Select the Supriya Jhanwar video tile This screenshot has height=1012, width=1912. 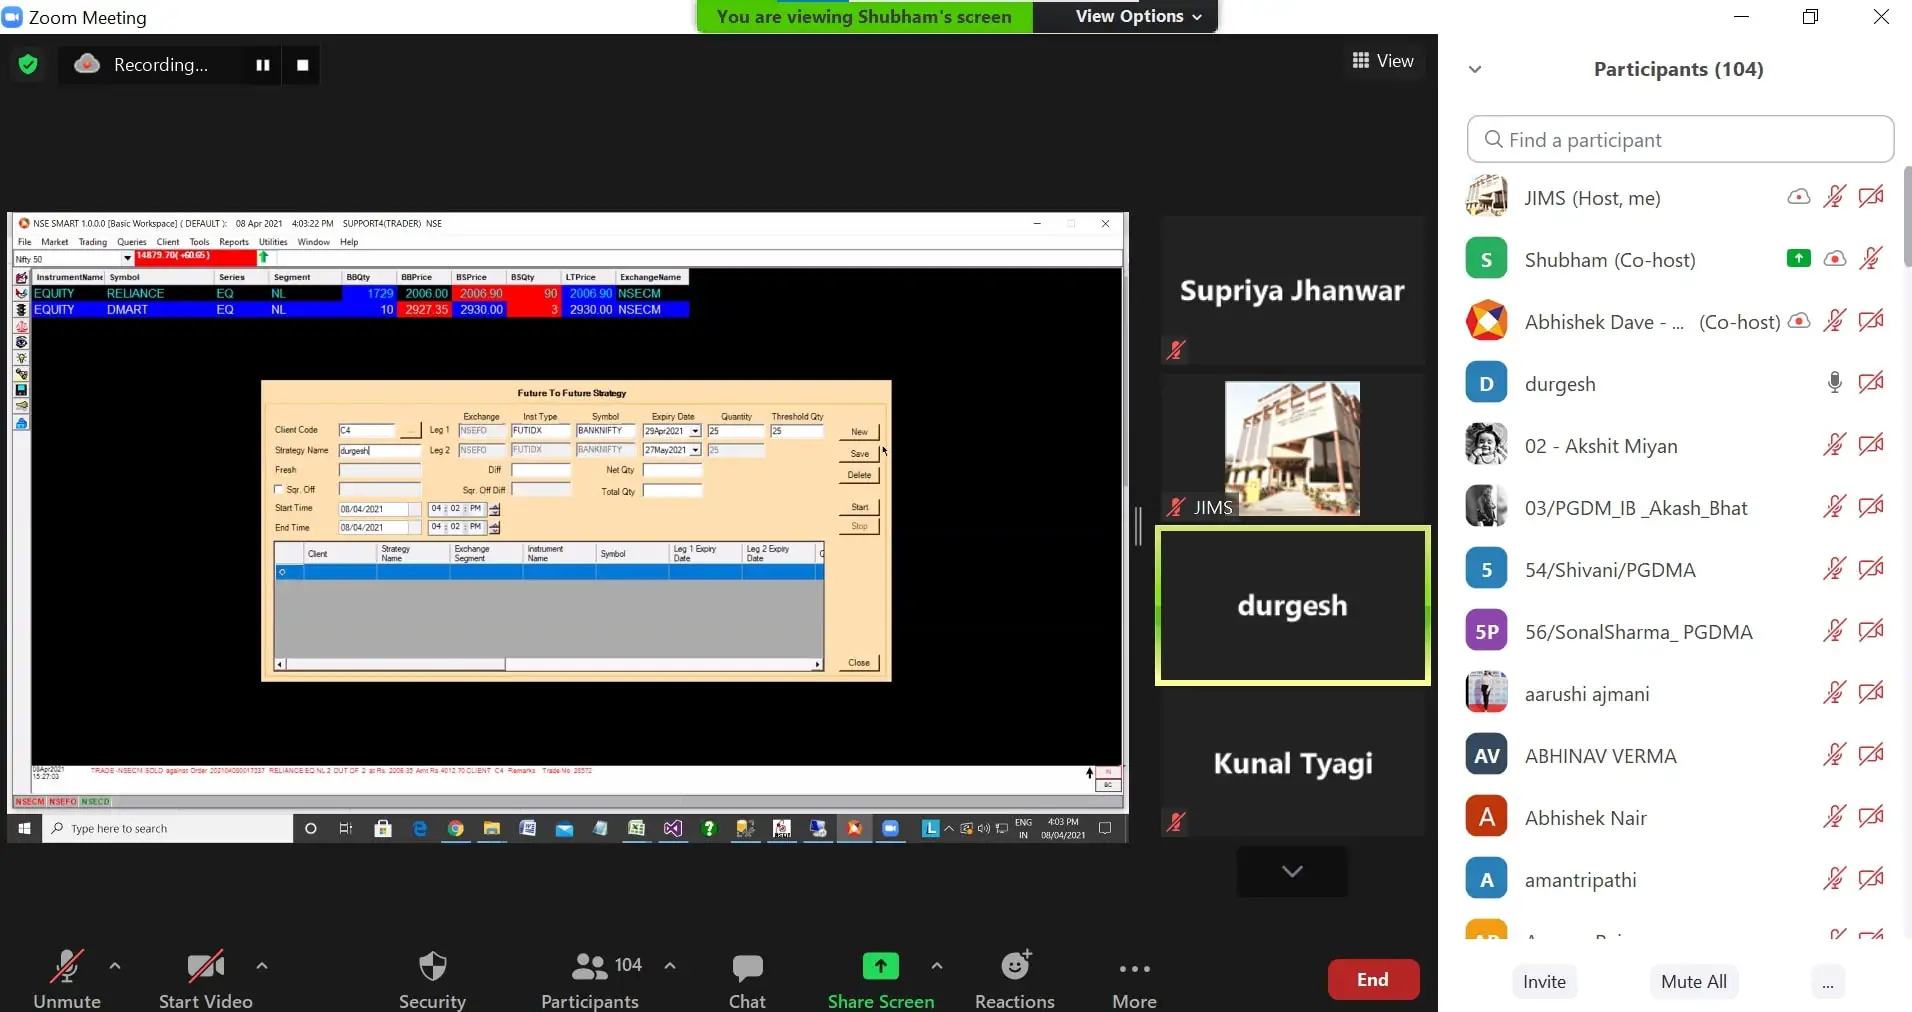[1292, 290]
